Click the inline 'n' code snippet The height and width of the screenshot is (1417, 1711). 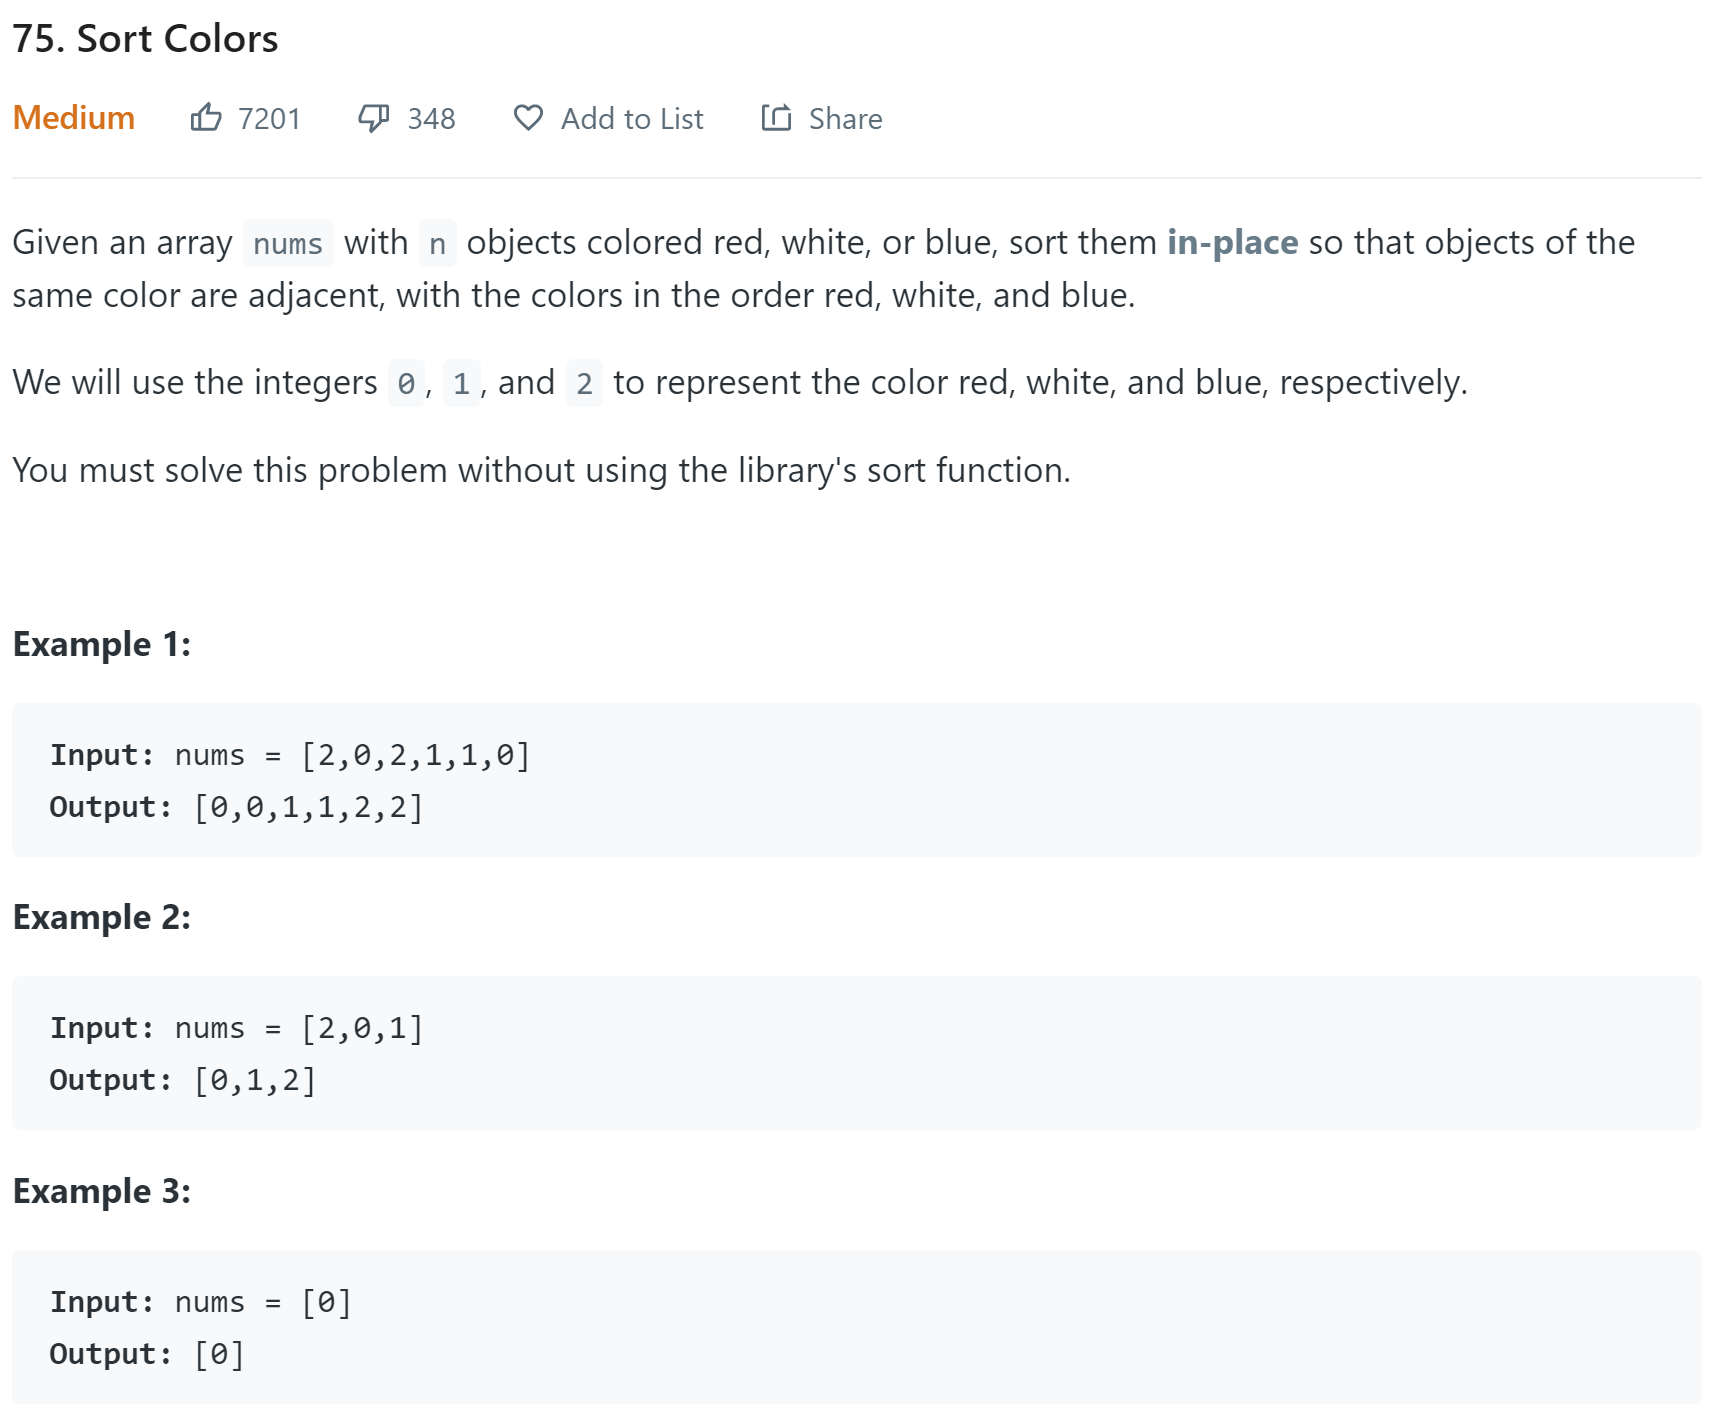437,243
